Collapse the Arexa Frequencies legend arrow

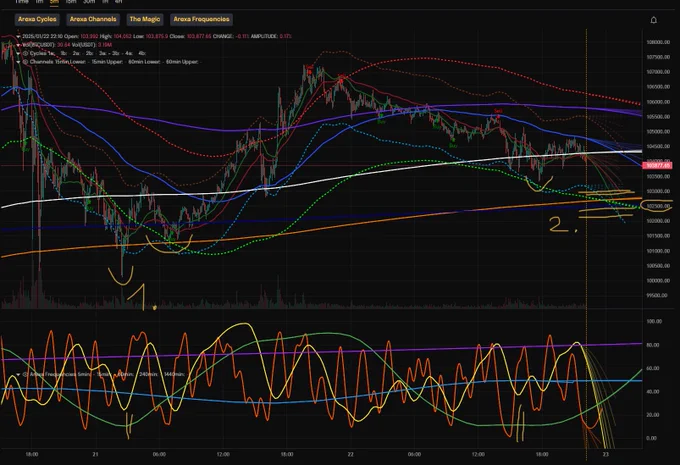pos(18,374)
